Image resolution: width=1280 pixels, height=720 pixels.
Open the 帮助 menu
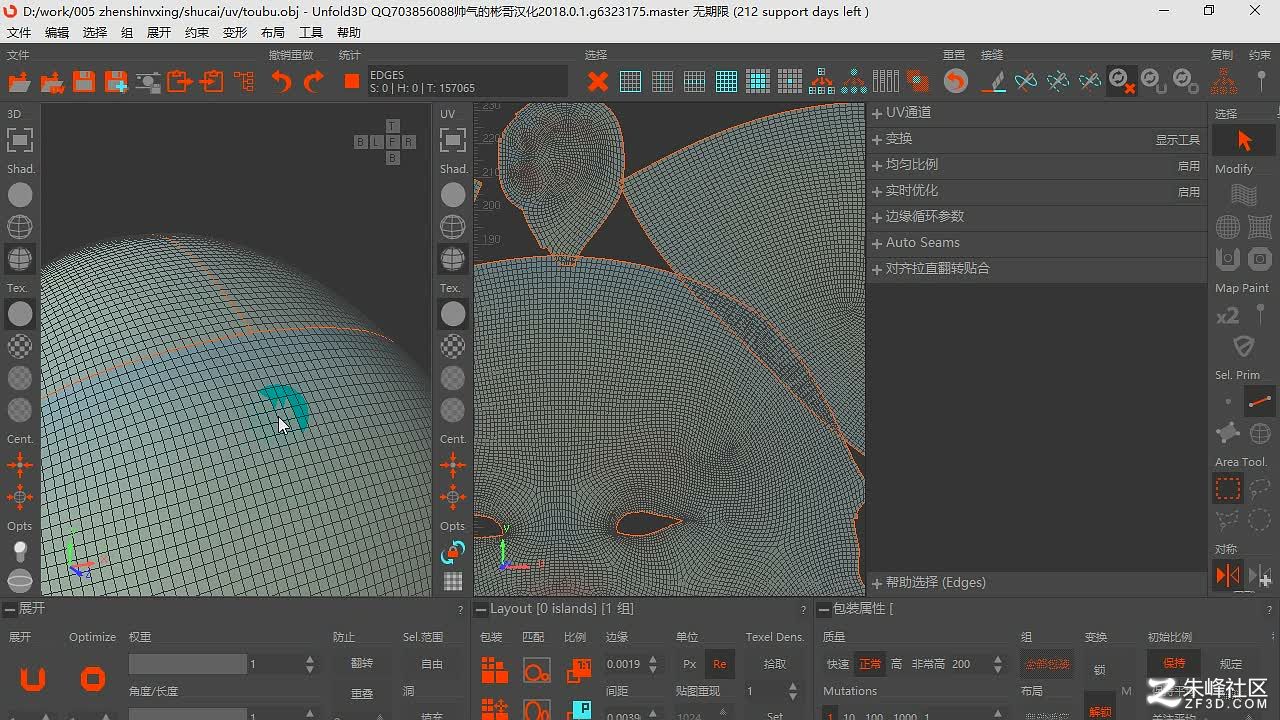click(x=349, y=33)
